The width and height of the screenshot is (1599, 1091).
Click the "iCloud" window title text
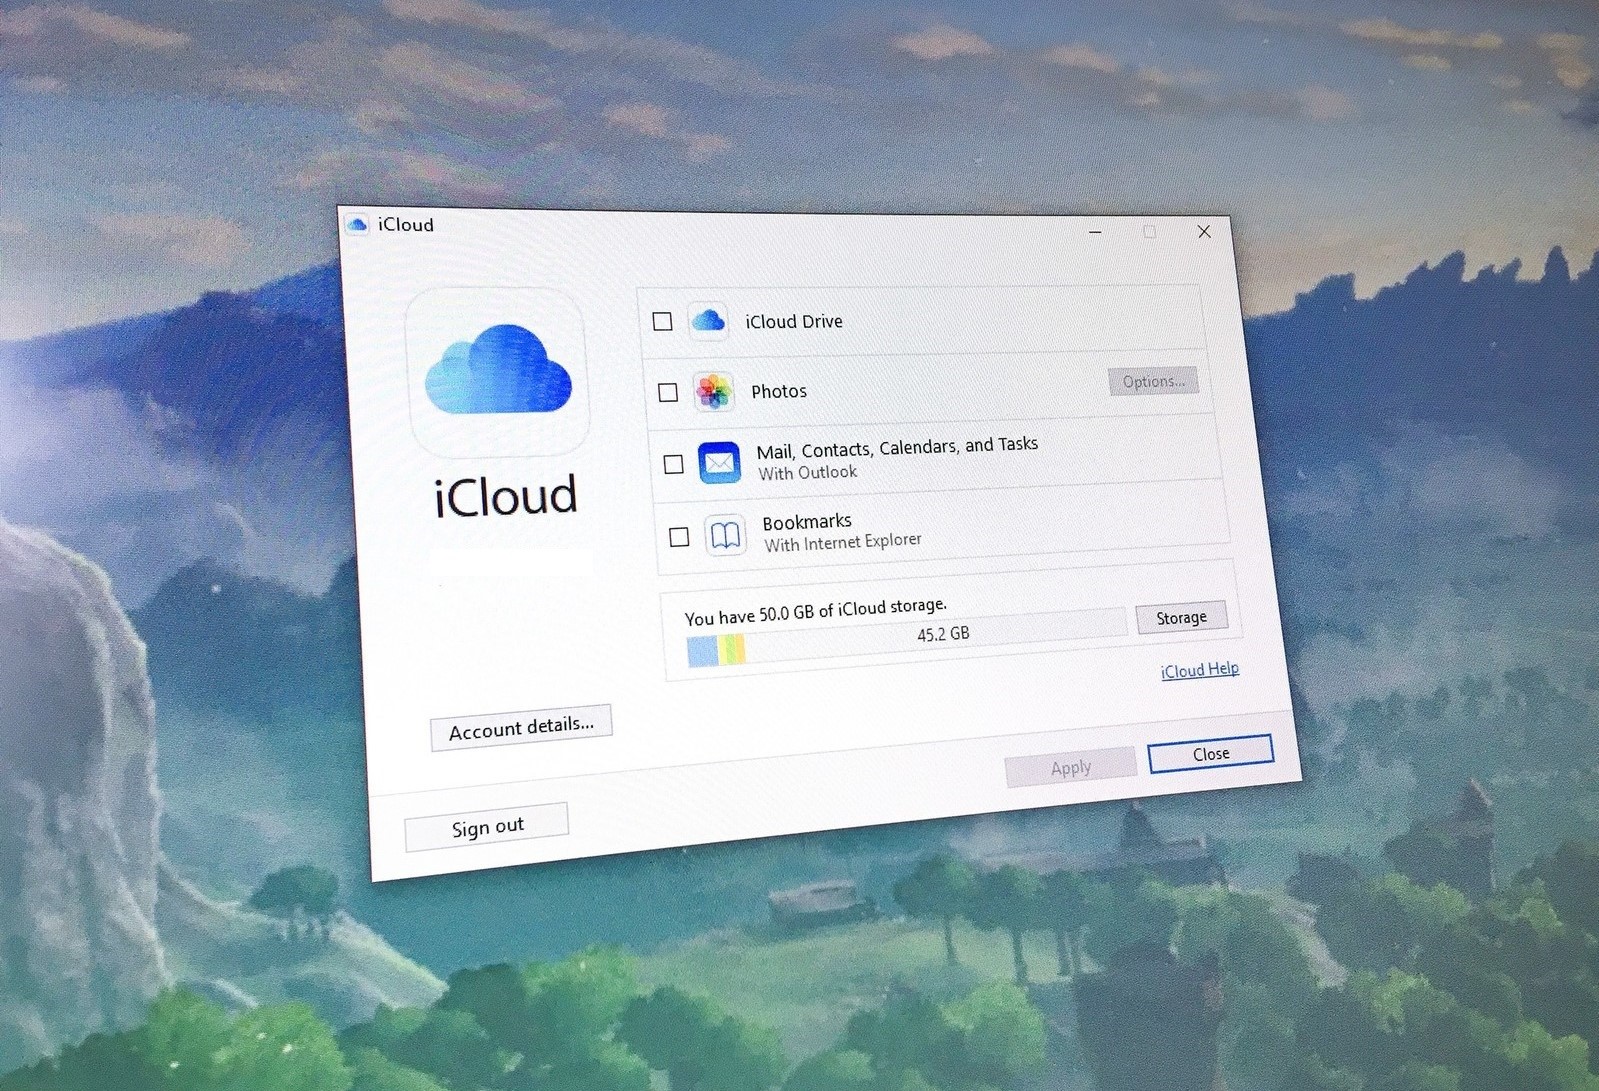(x=406, y=225)
